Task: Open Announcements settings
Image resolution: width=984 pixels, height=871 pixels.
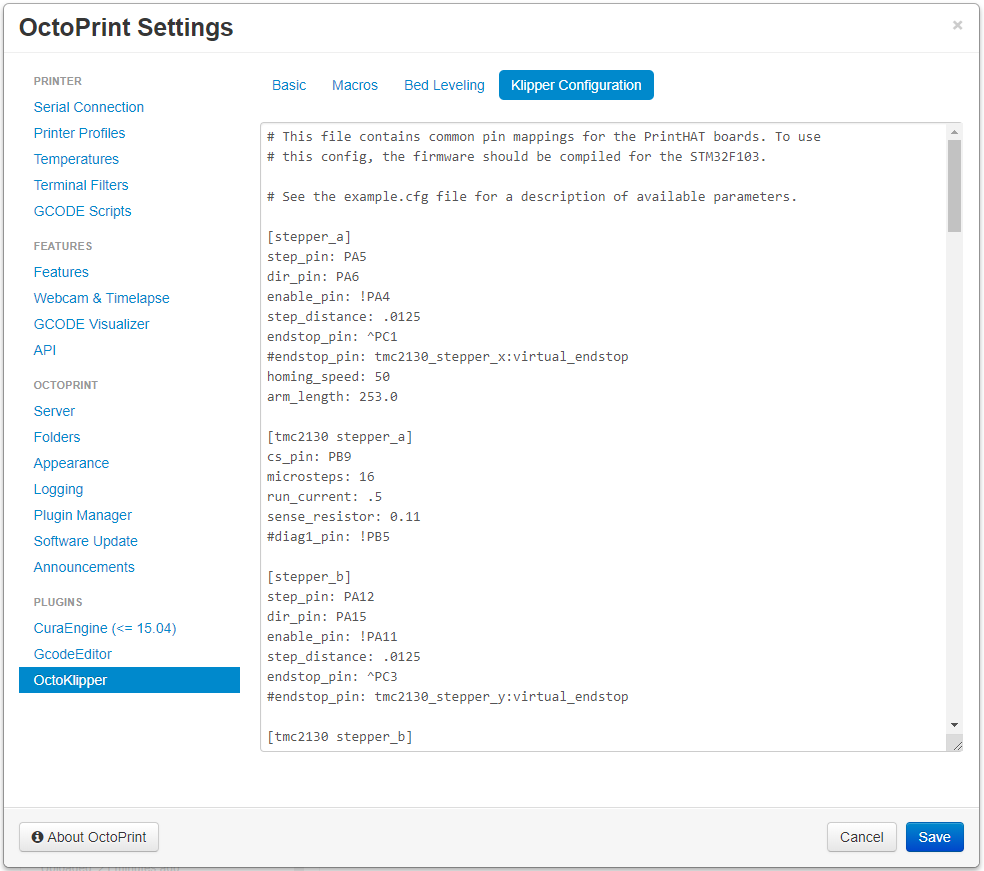Action: click(83, 567)
